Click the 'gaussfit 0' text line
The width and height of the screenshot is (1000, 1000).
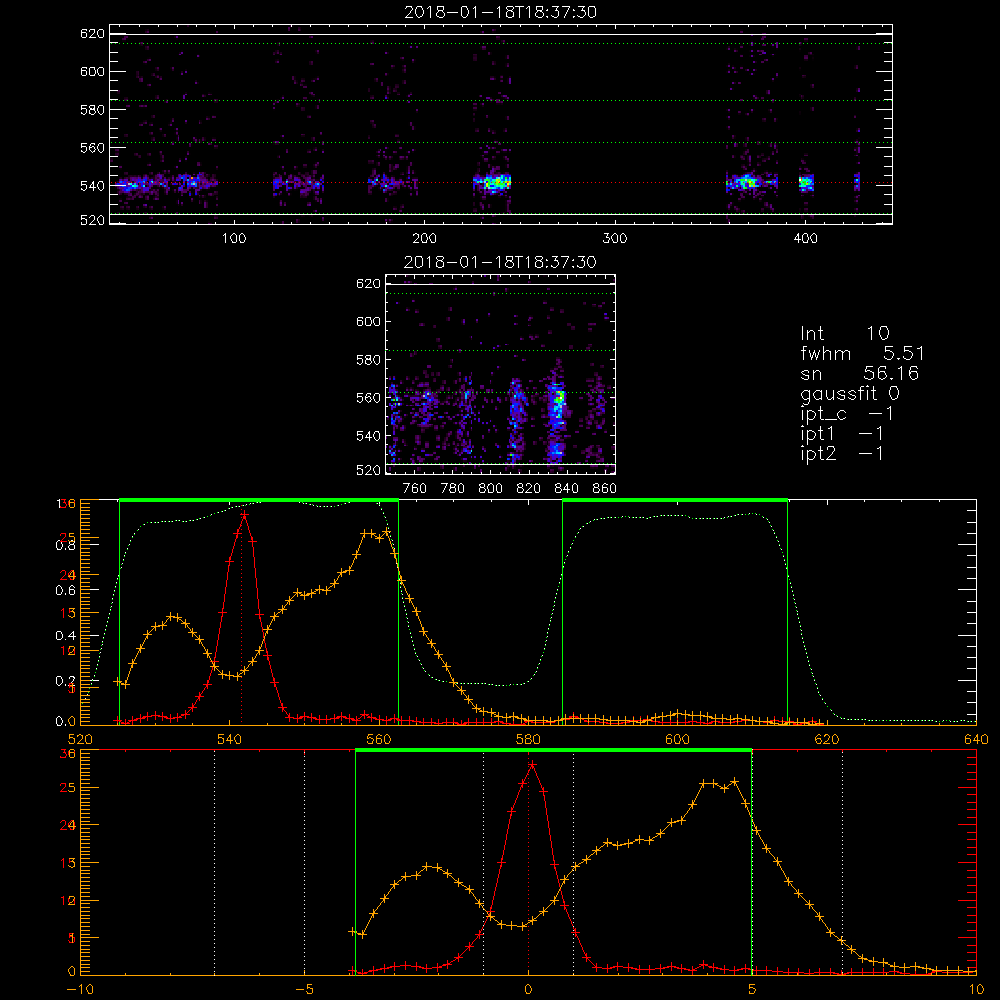(849, 393)
